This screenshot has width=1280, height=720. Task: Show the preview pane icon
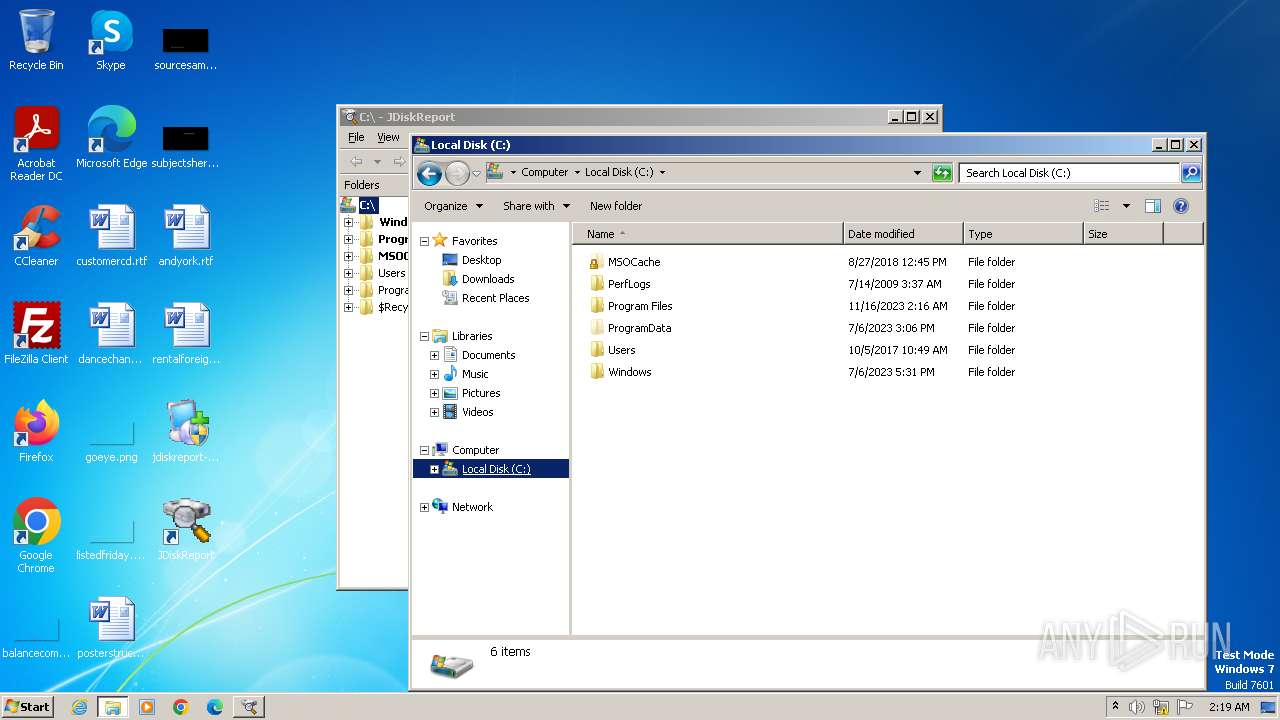click(1152, 206)
